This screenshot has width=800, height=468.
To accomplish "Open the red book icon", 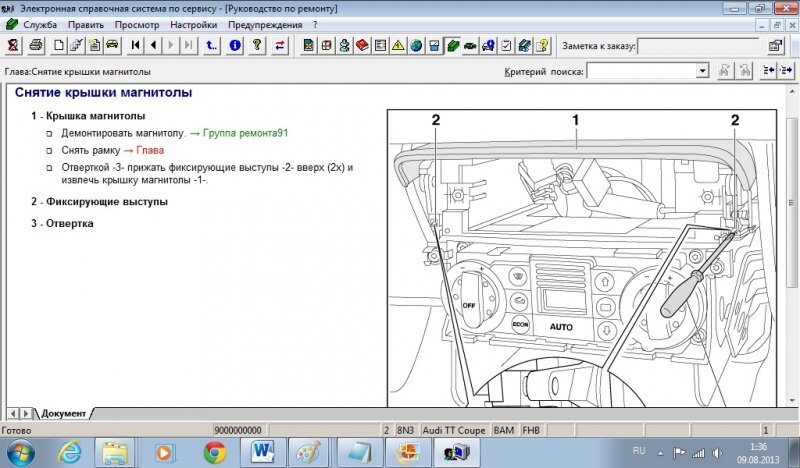I will tap(362, 45).
